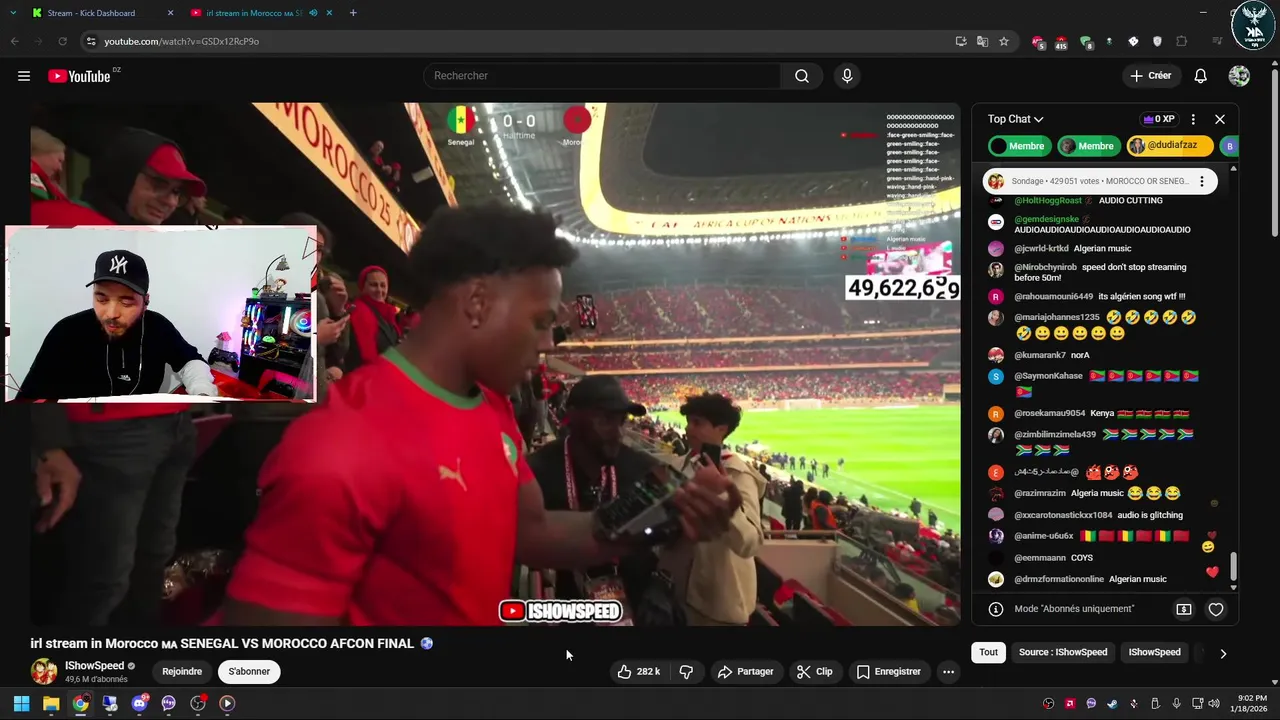The image size is (1280, 720).
Task: Click into the Rechercher search field
Action: pos(603,76)
